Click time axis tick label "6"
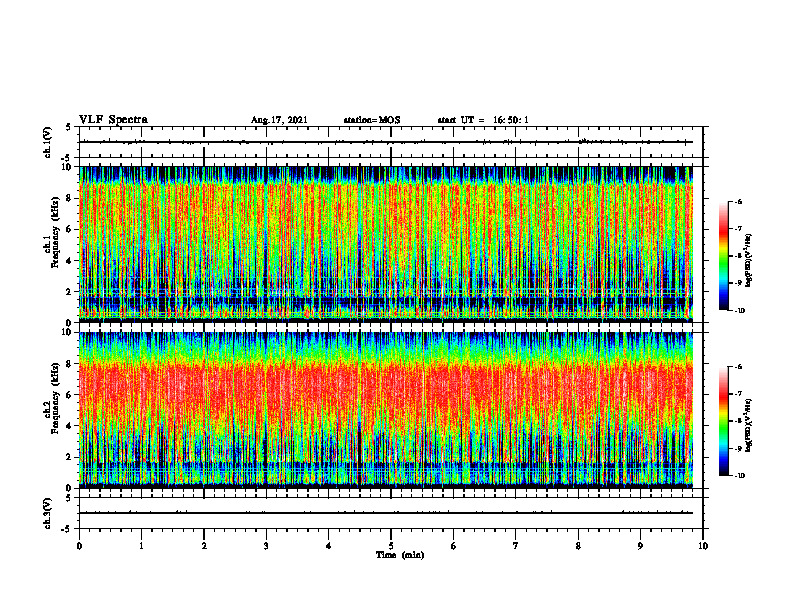Screen dimensions: 792x612 pyautogui.click(x=454, y=546)
